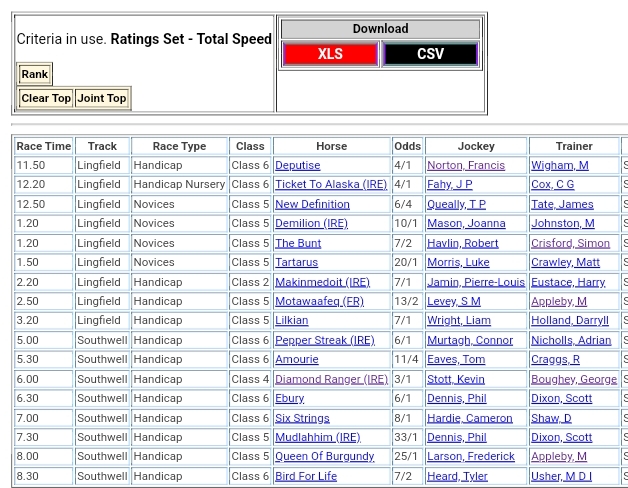Open Ticket To Alaska (IRE) horse page

[x=331, y=185]
